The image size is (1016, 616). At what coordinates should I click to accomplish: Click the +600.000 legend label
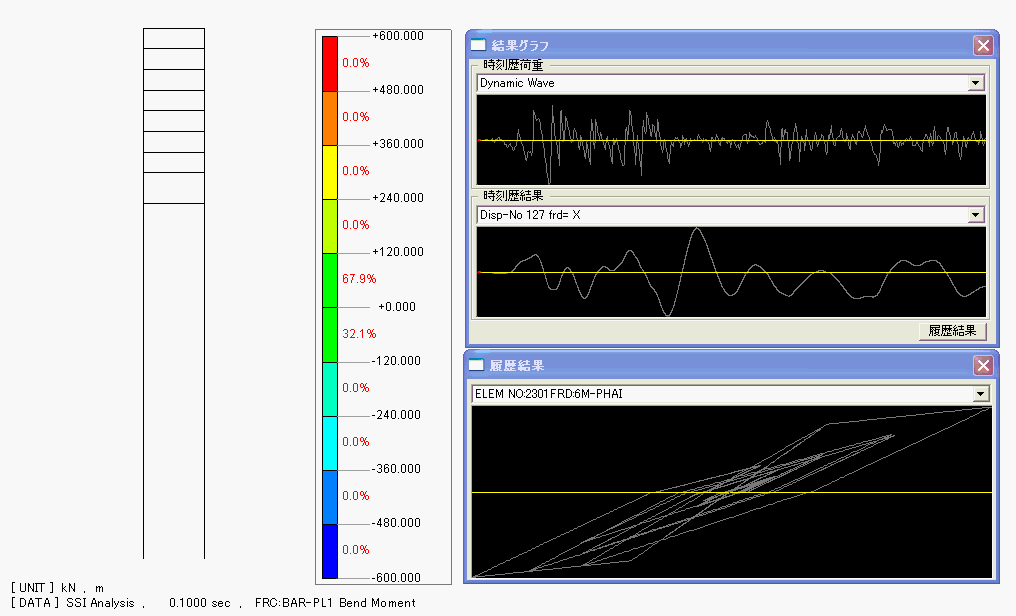point(398,36)
